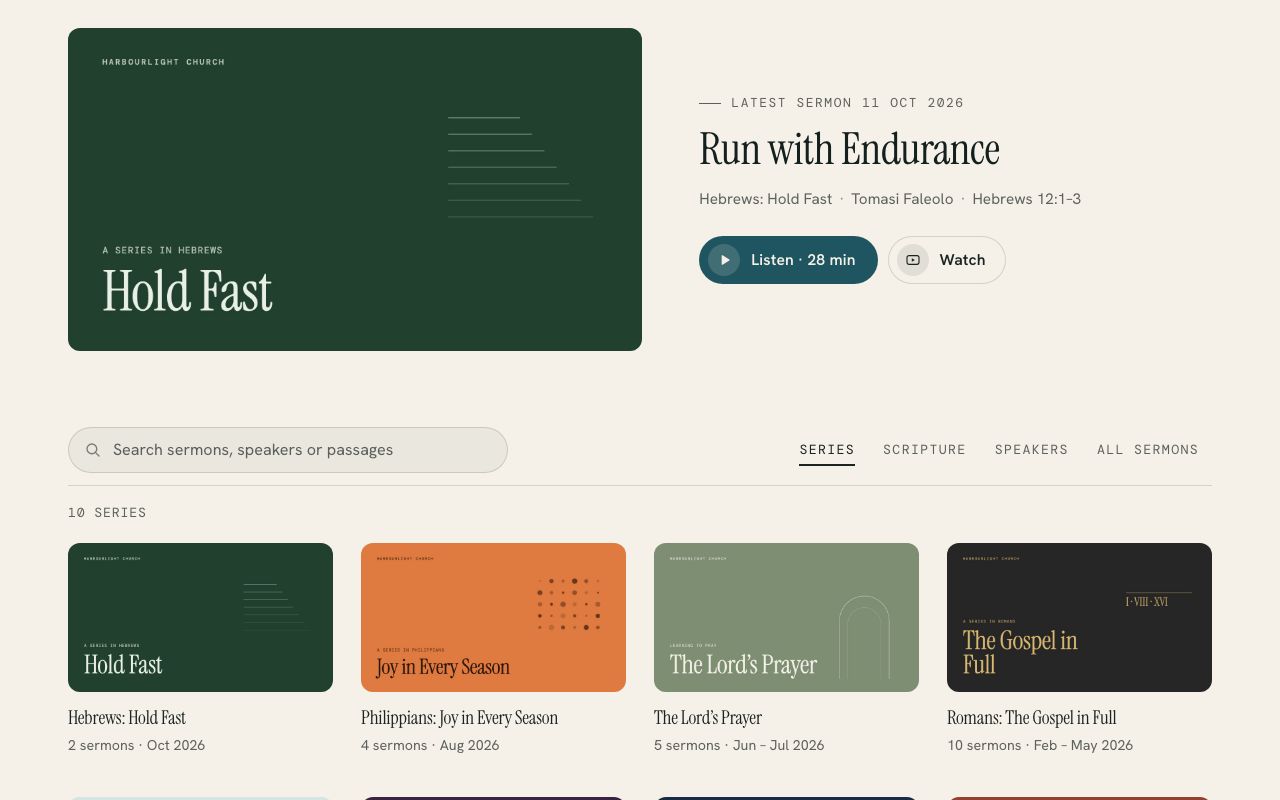Click the play icon in Listen button
1280x800 pixels.
(724, 260)
